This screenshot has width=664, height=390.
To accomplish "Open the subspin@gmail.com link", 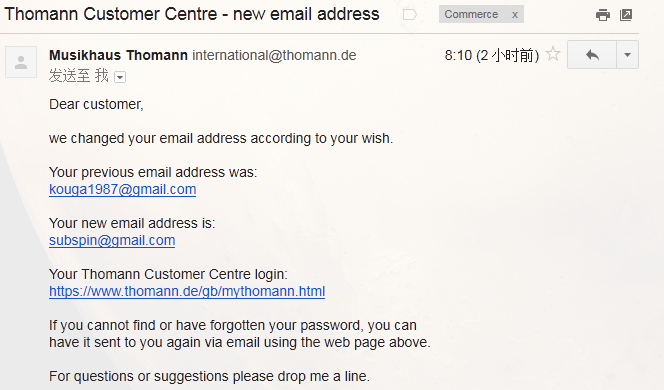I will click(112, 241).
